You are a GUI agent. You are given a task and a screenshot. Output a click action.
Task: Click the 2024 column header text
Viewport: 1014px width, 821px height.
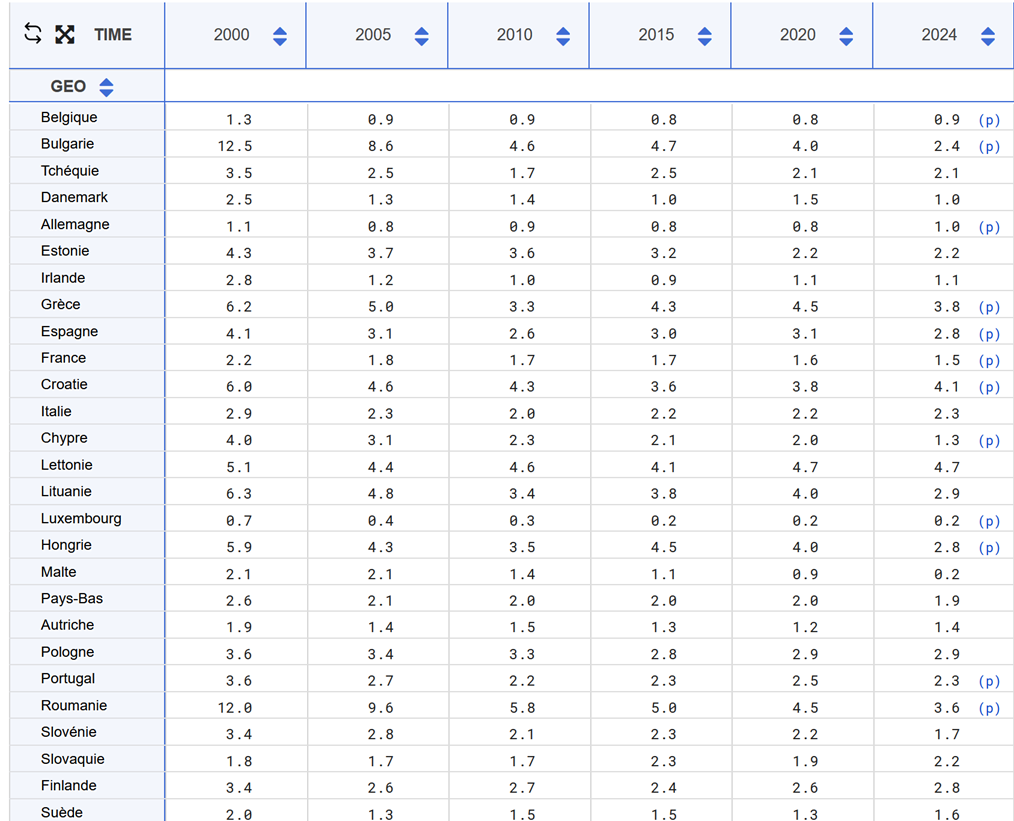point(939,35)
